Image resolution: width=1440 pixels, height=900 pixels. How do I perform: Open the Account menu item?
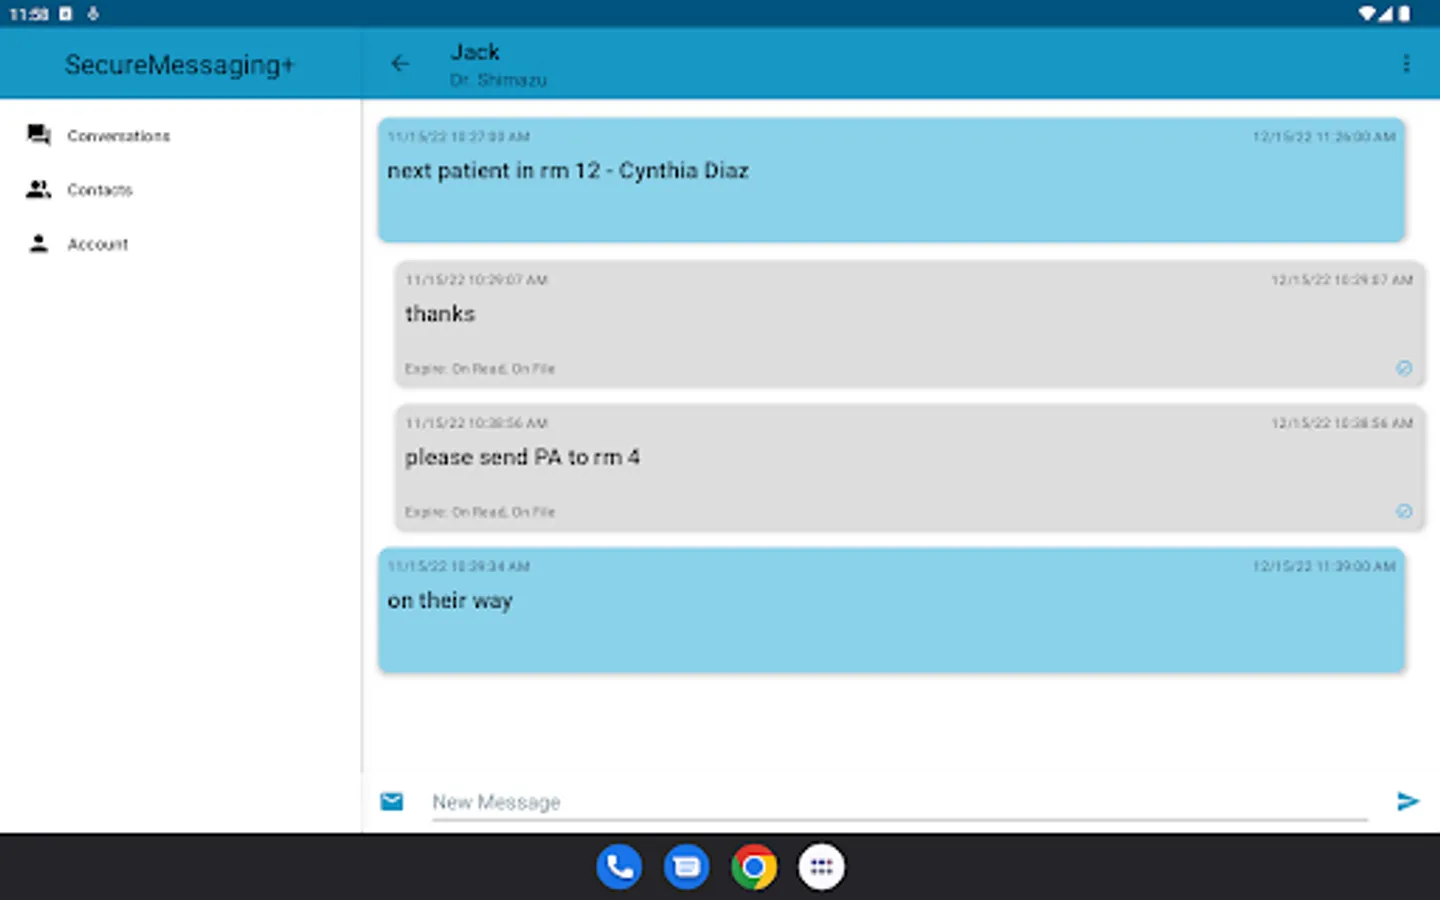180,243
